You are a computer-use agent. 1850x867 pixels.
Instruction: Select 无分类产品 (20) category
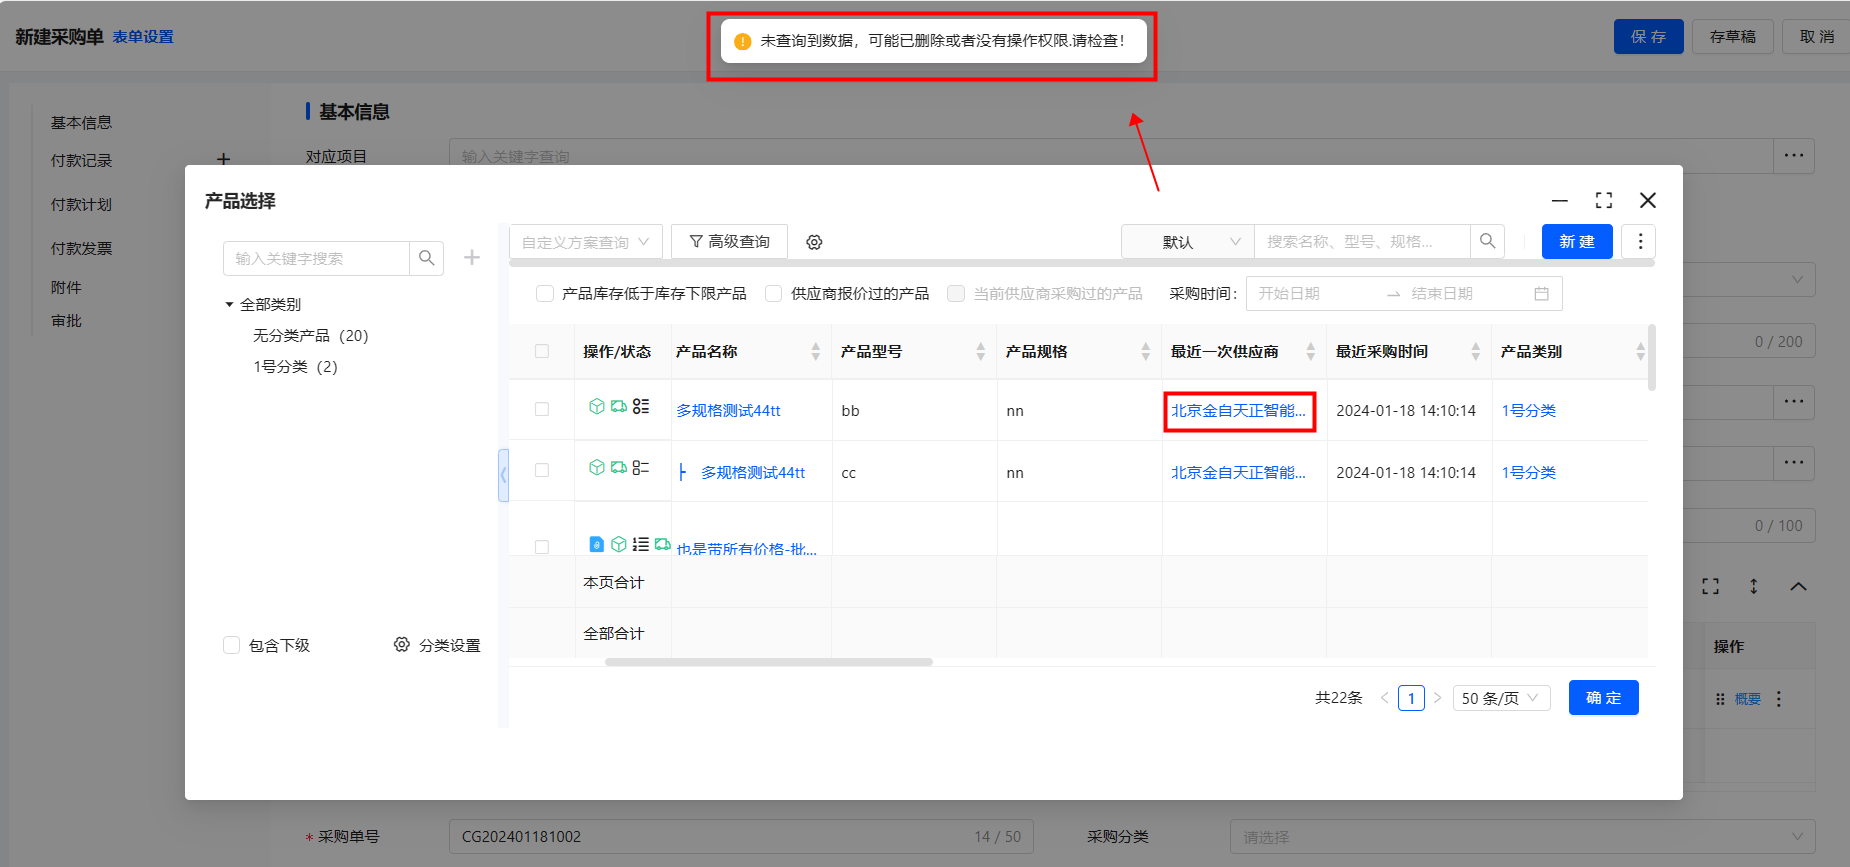[310, 335]
